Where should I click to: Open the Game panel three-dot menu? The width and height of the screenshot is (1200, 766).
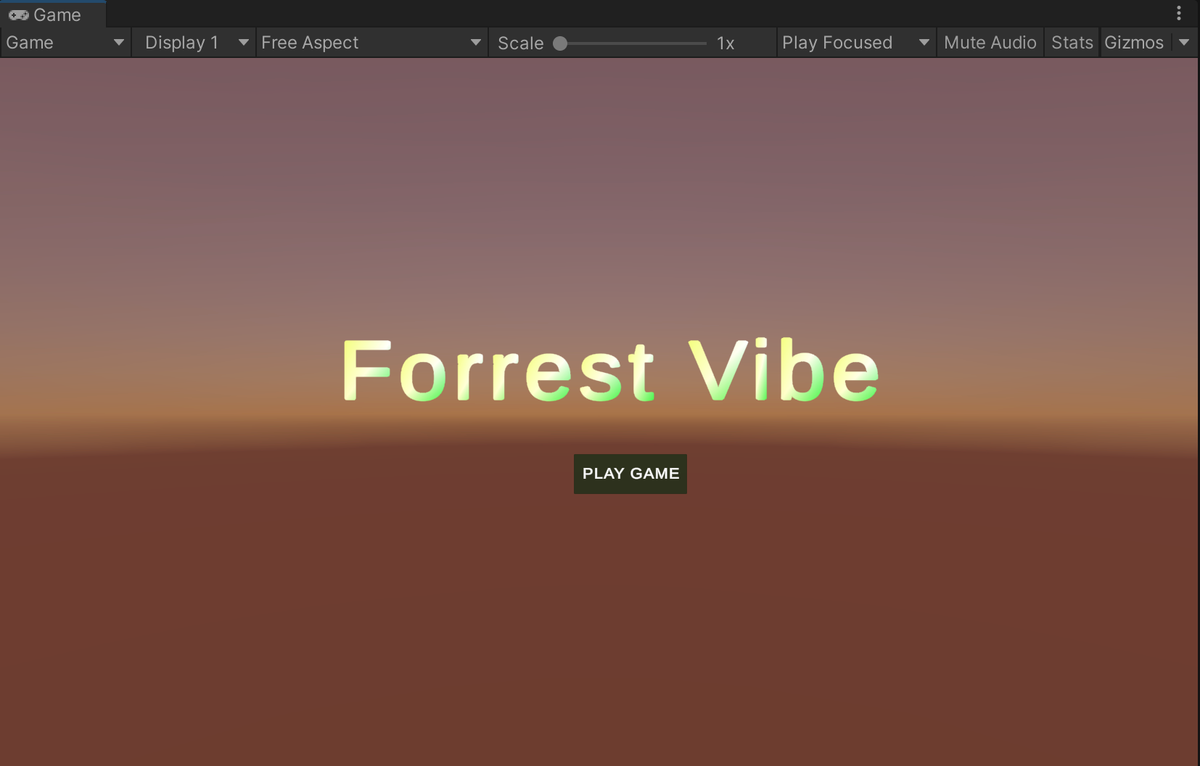1179,14
